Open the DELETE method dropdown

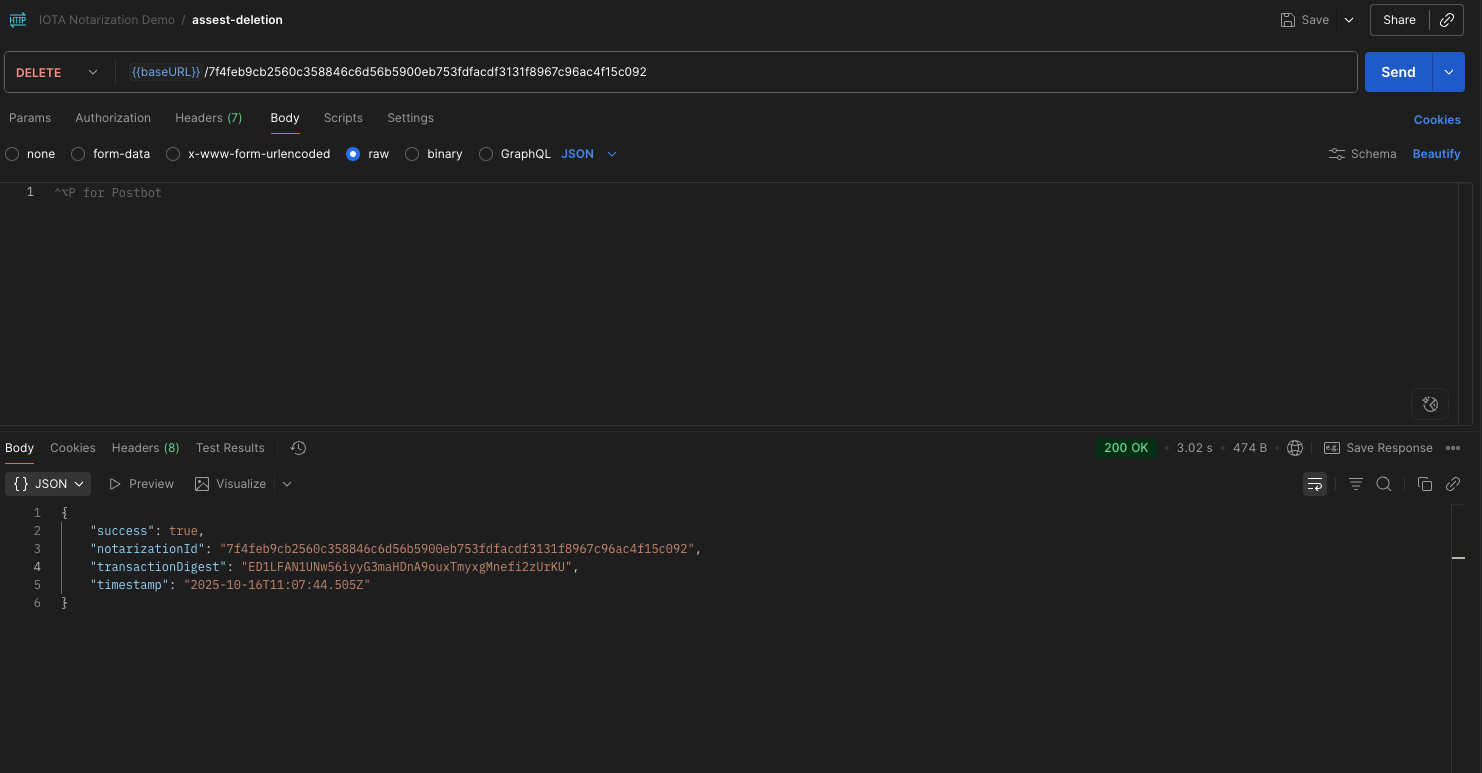pyautogui.click(x=57, y=72)
